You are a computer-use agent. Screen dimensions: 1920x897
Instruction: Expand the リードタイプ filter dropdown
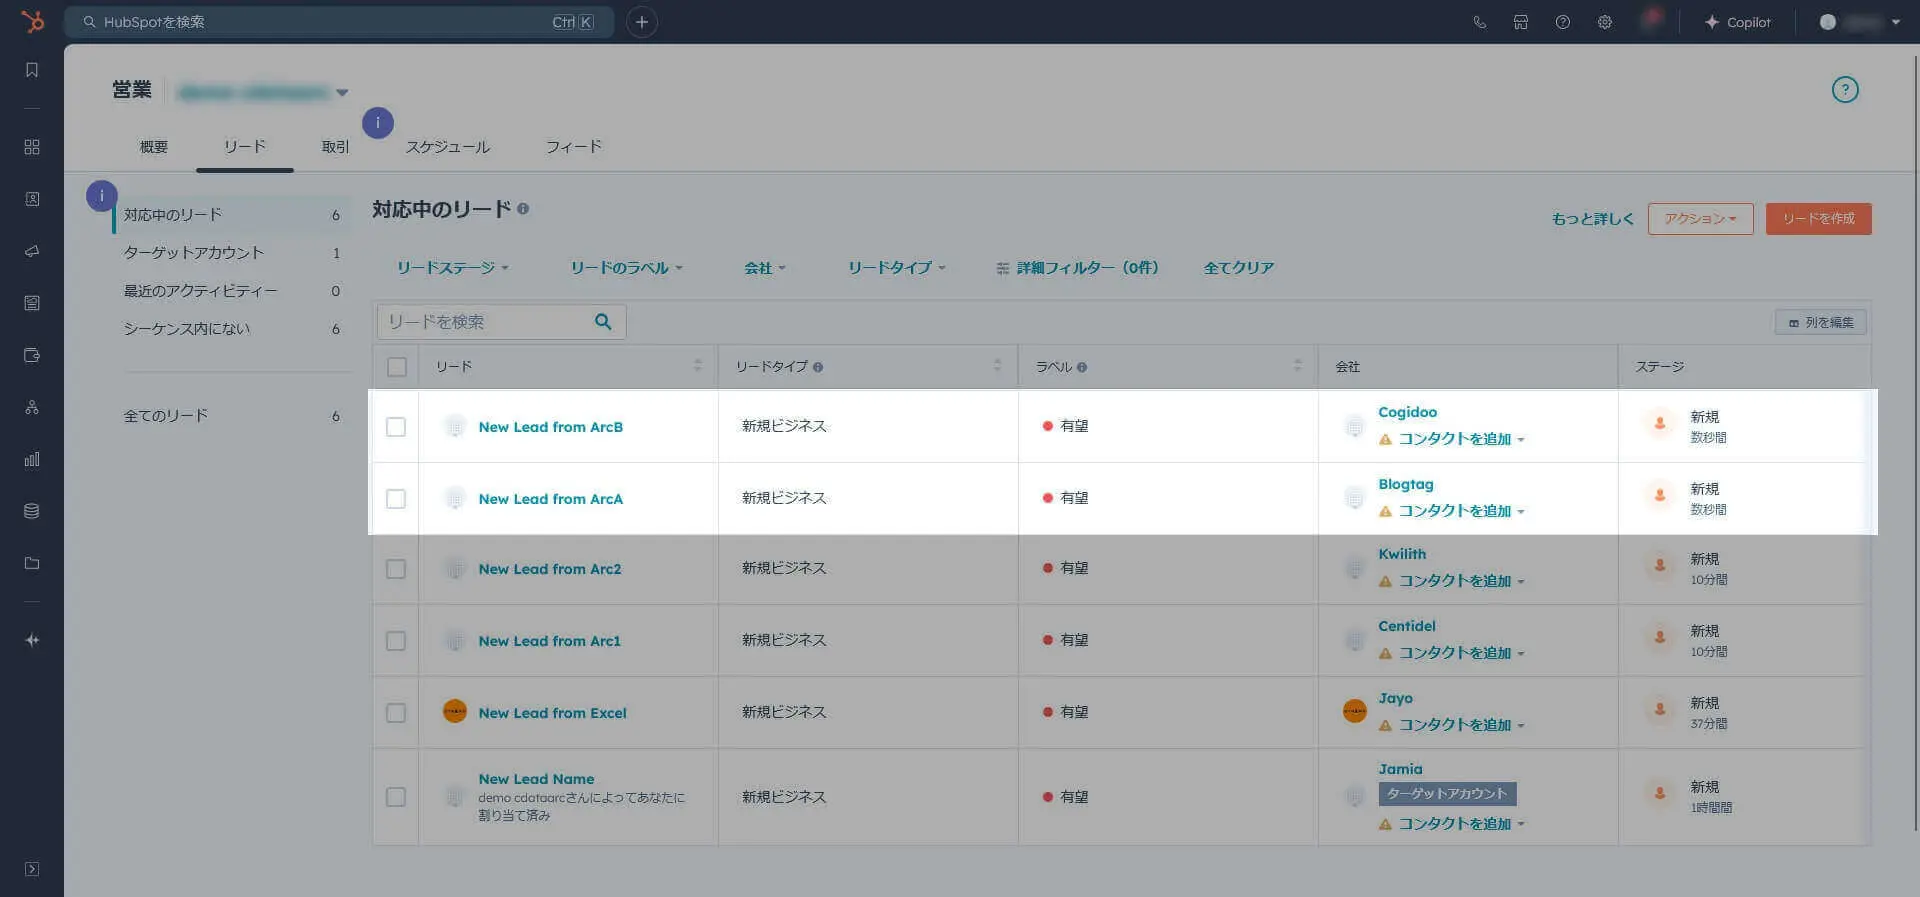click(x=896, y=268)
